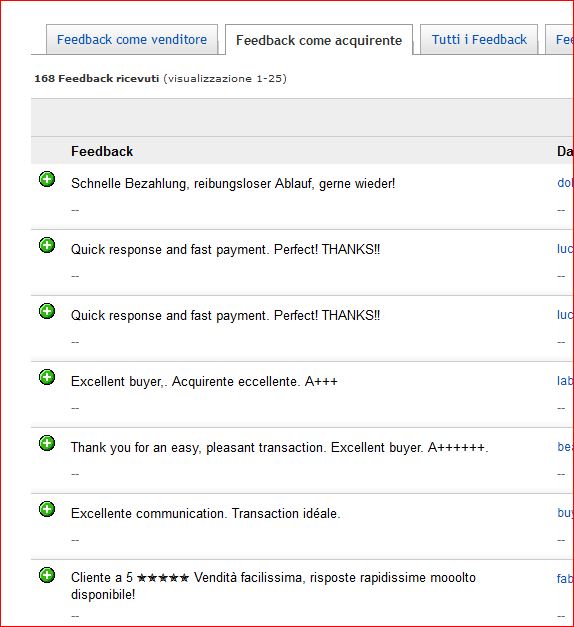
Task: Open user link starting with bea
Action: (x=565, y=447)
